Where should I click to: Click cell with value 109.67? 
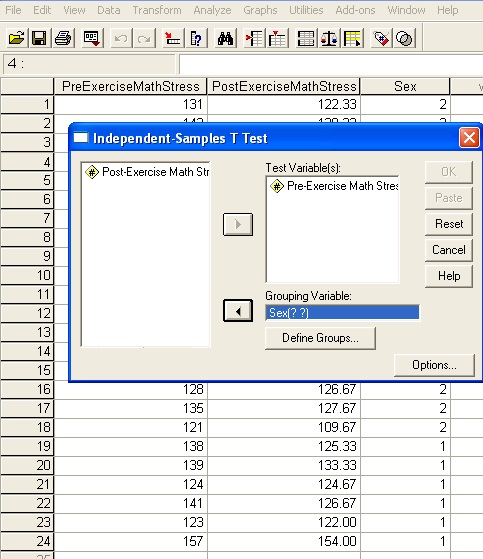click(x=284, y=427)
